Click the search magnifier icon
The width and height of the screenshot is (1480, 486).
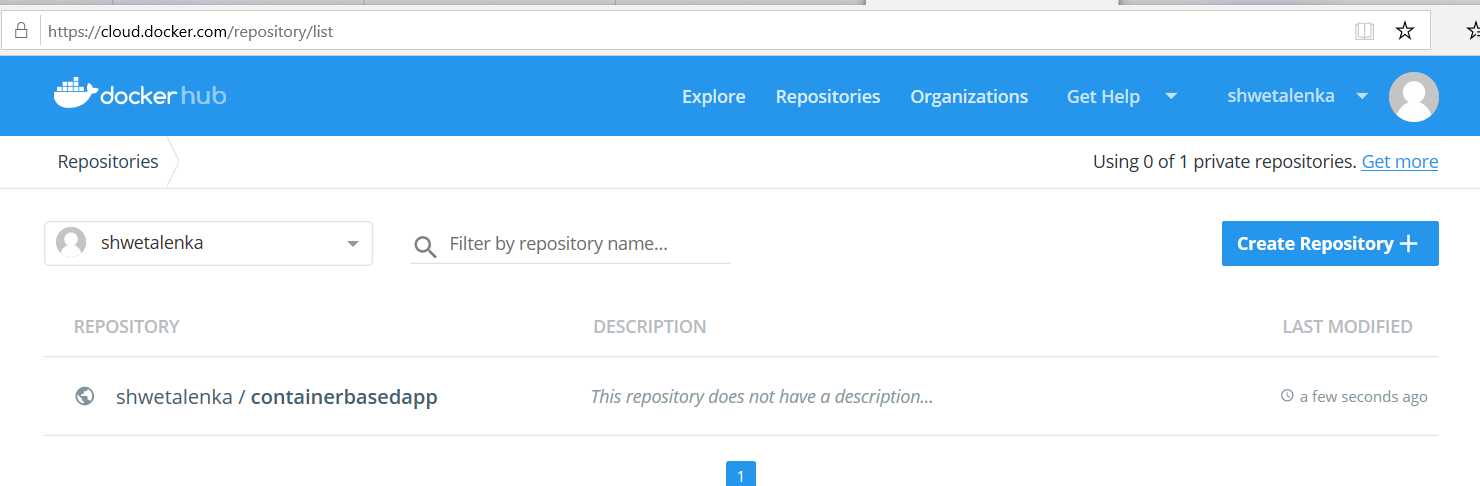425,247
